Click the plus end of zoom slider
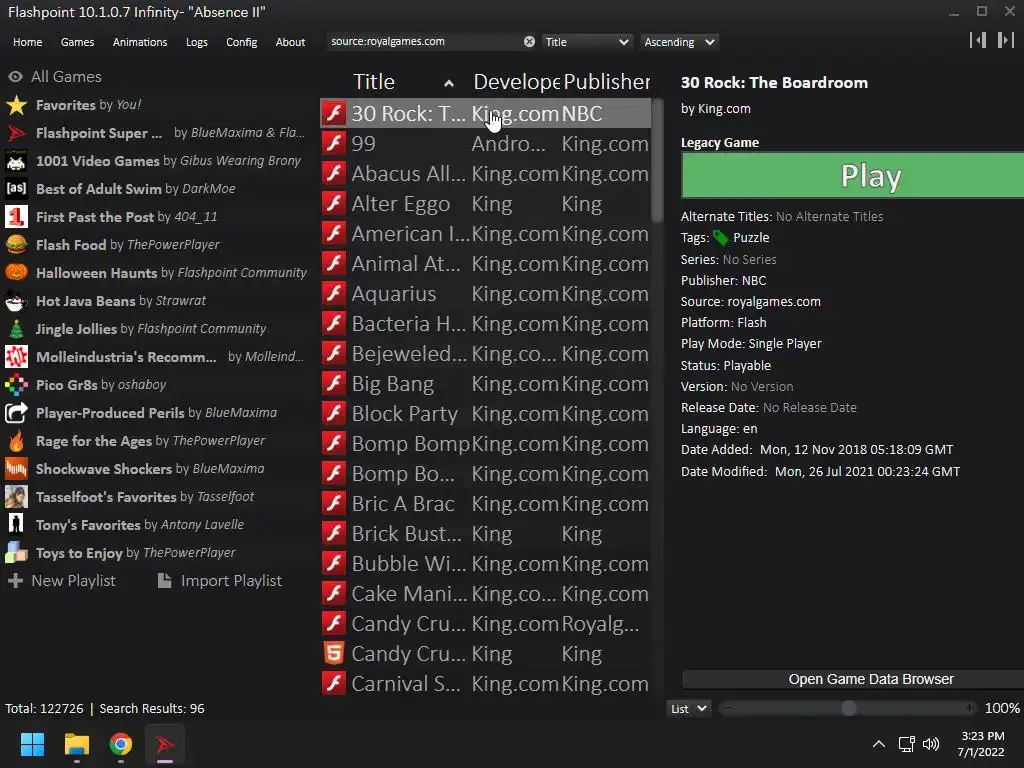The width and height of the screenshot is (1024, 768). pyautogui.click(x=970, y=708)
